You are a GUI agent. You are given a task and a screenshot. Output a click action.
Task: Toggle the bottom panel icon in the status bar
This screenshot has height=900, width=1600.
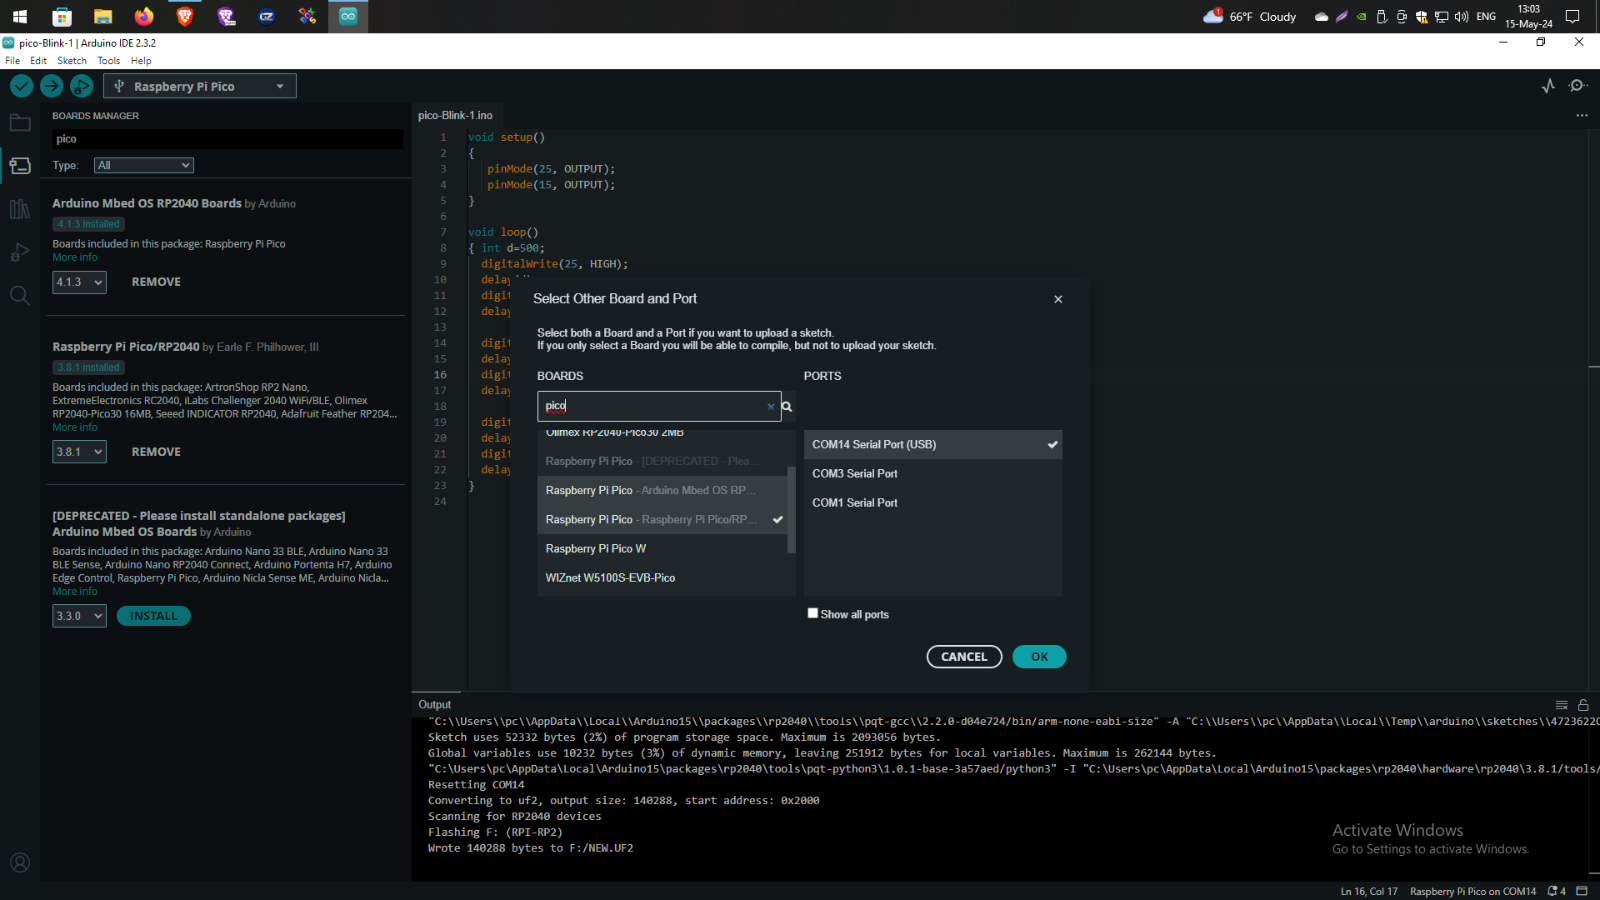click(1582, 891)
